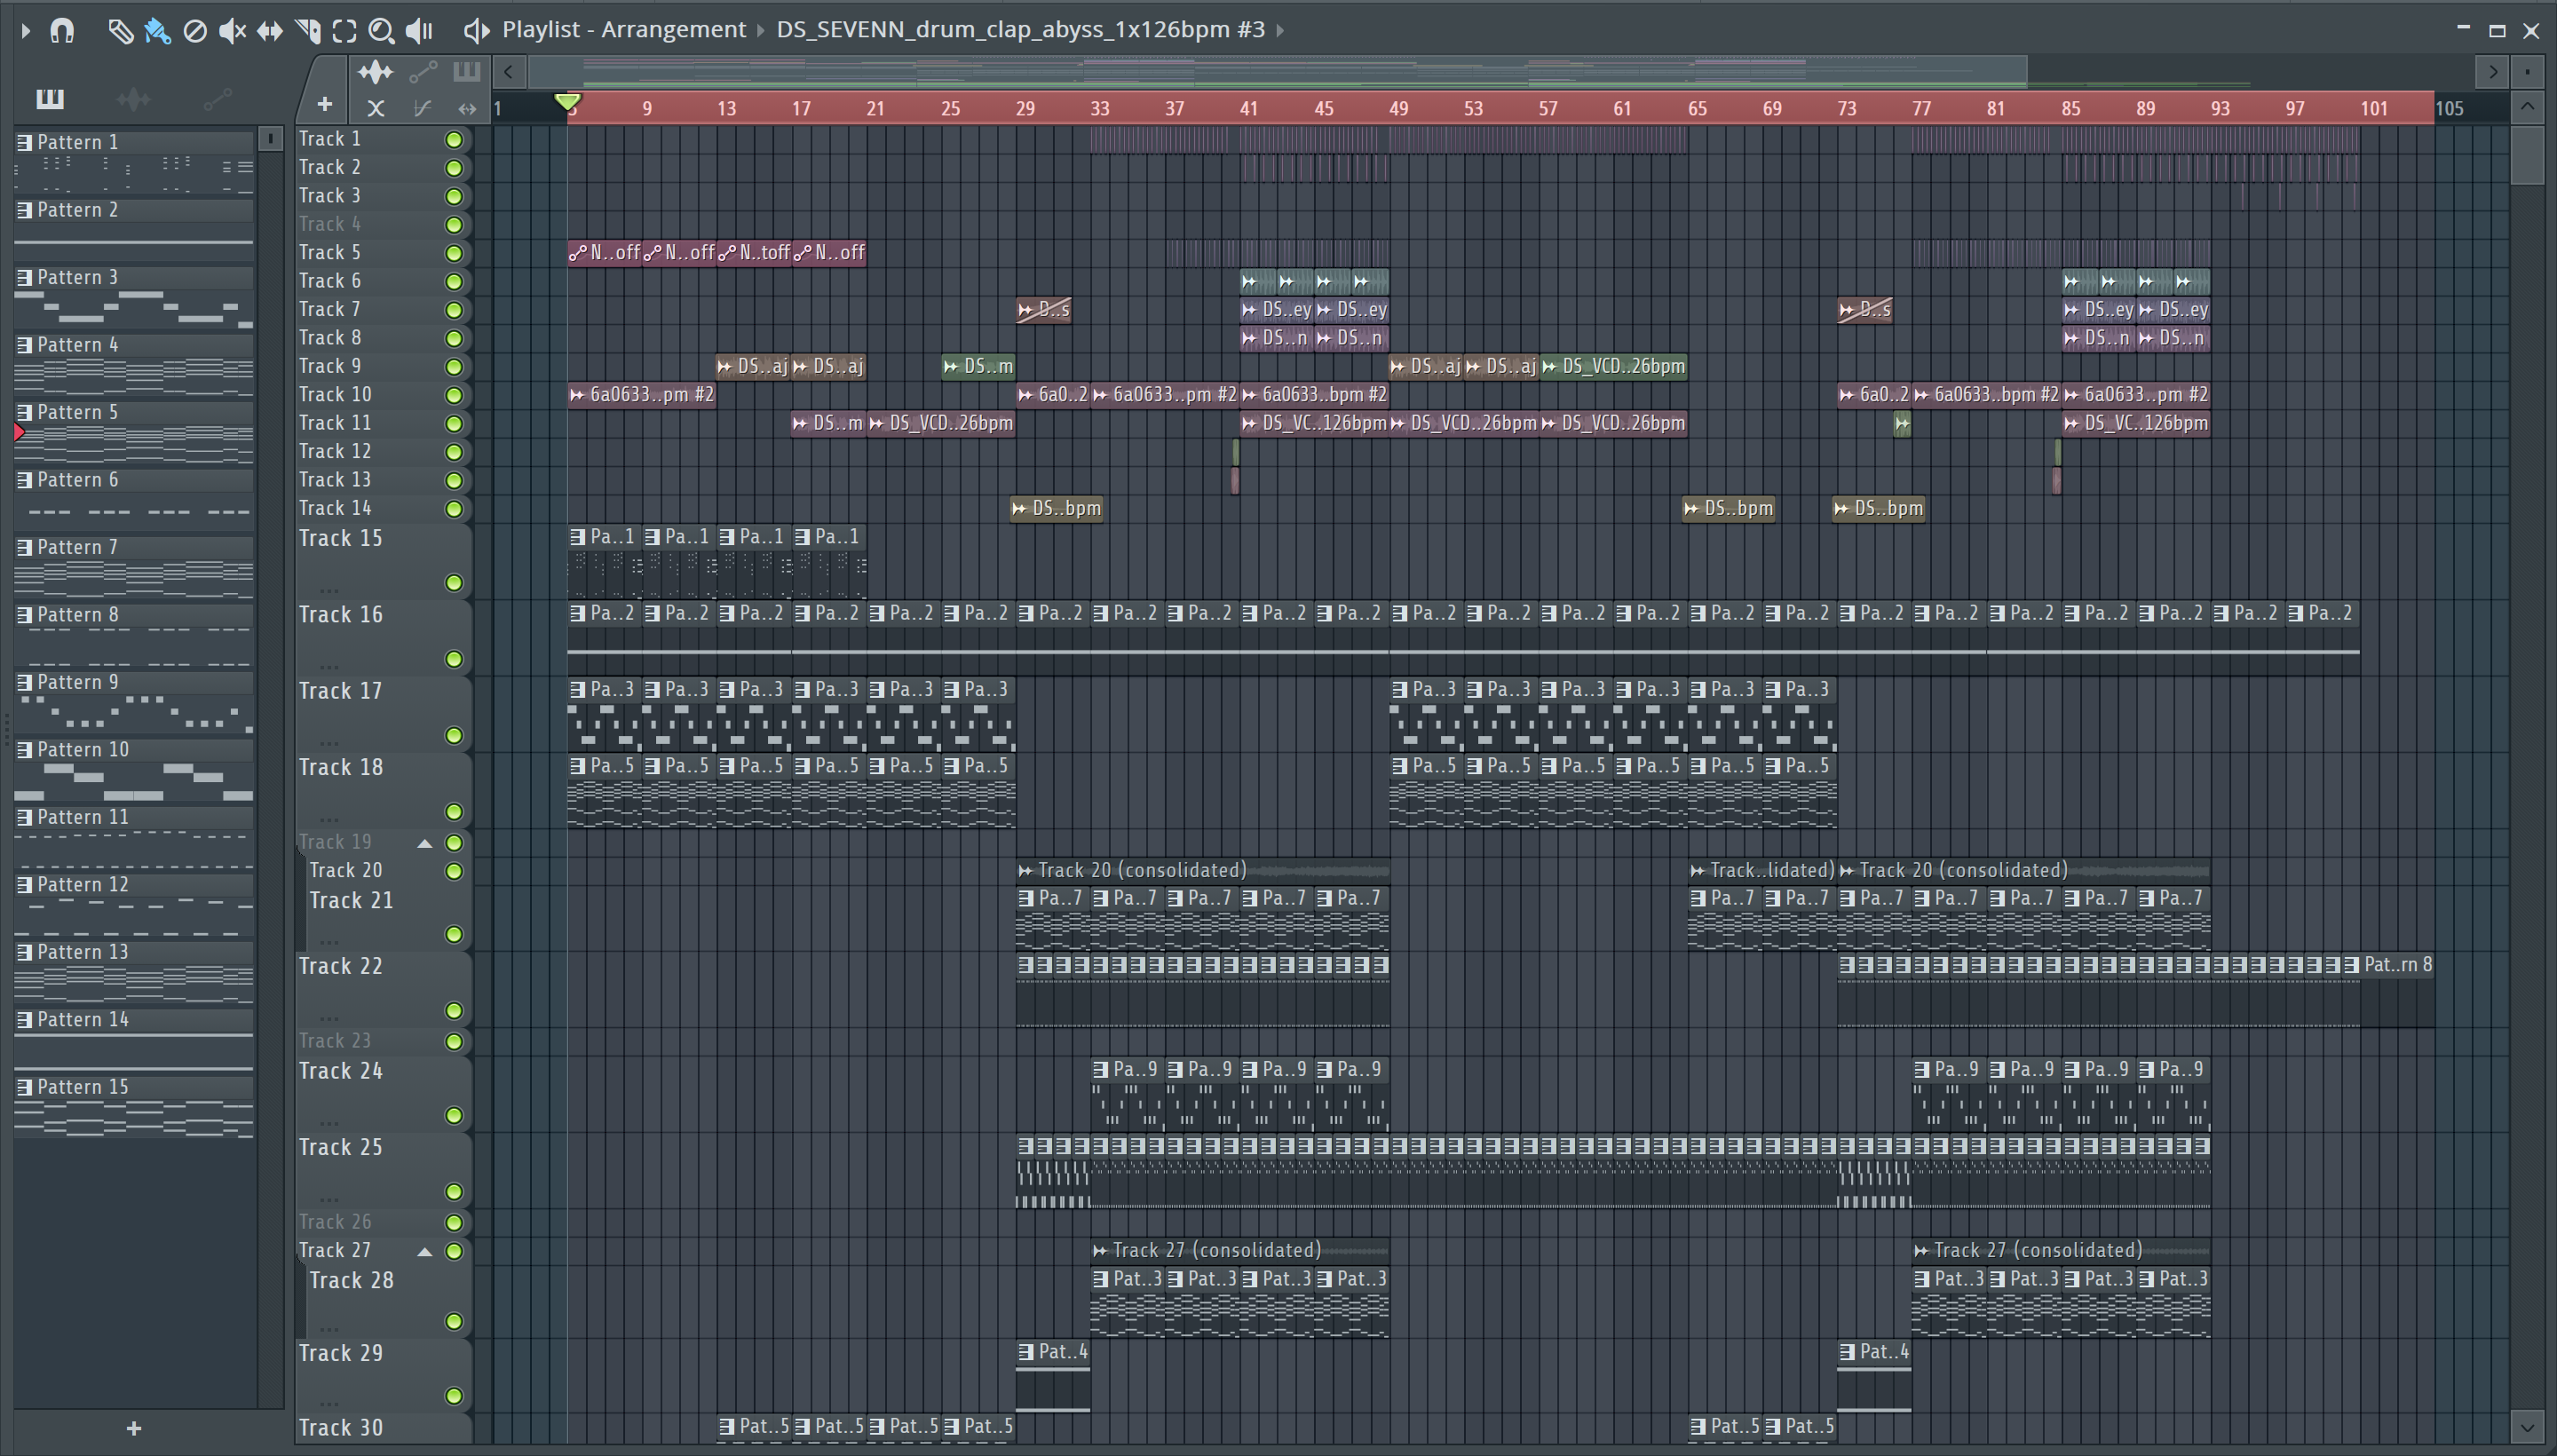Mute Track 5 with its green LED
The image size is (2557, 1456).
pos(454,254)
